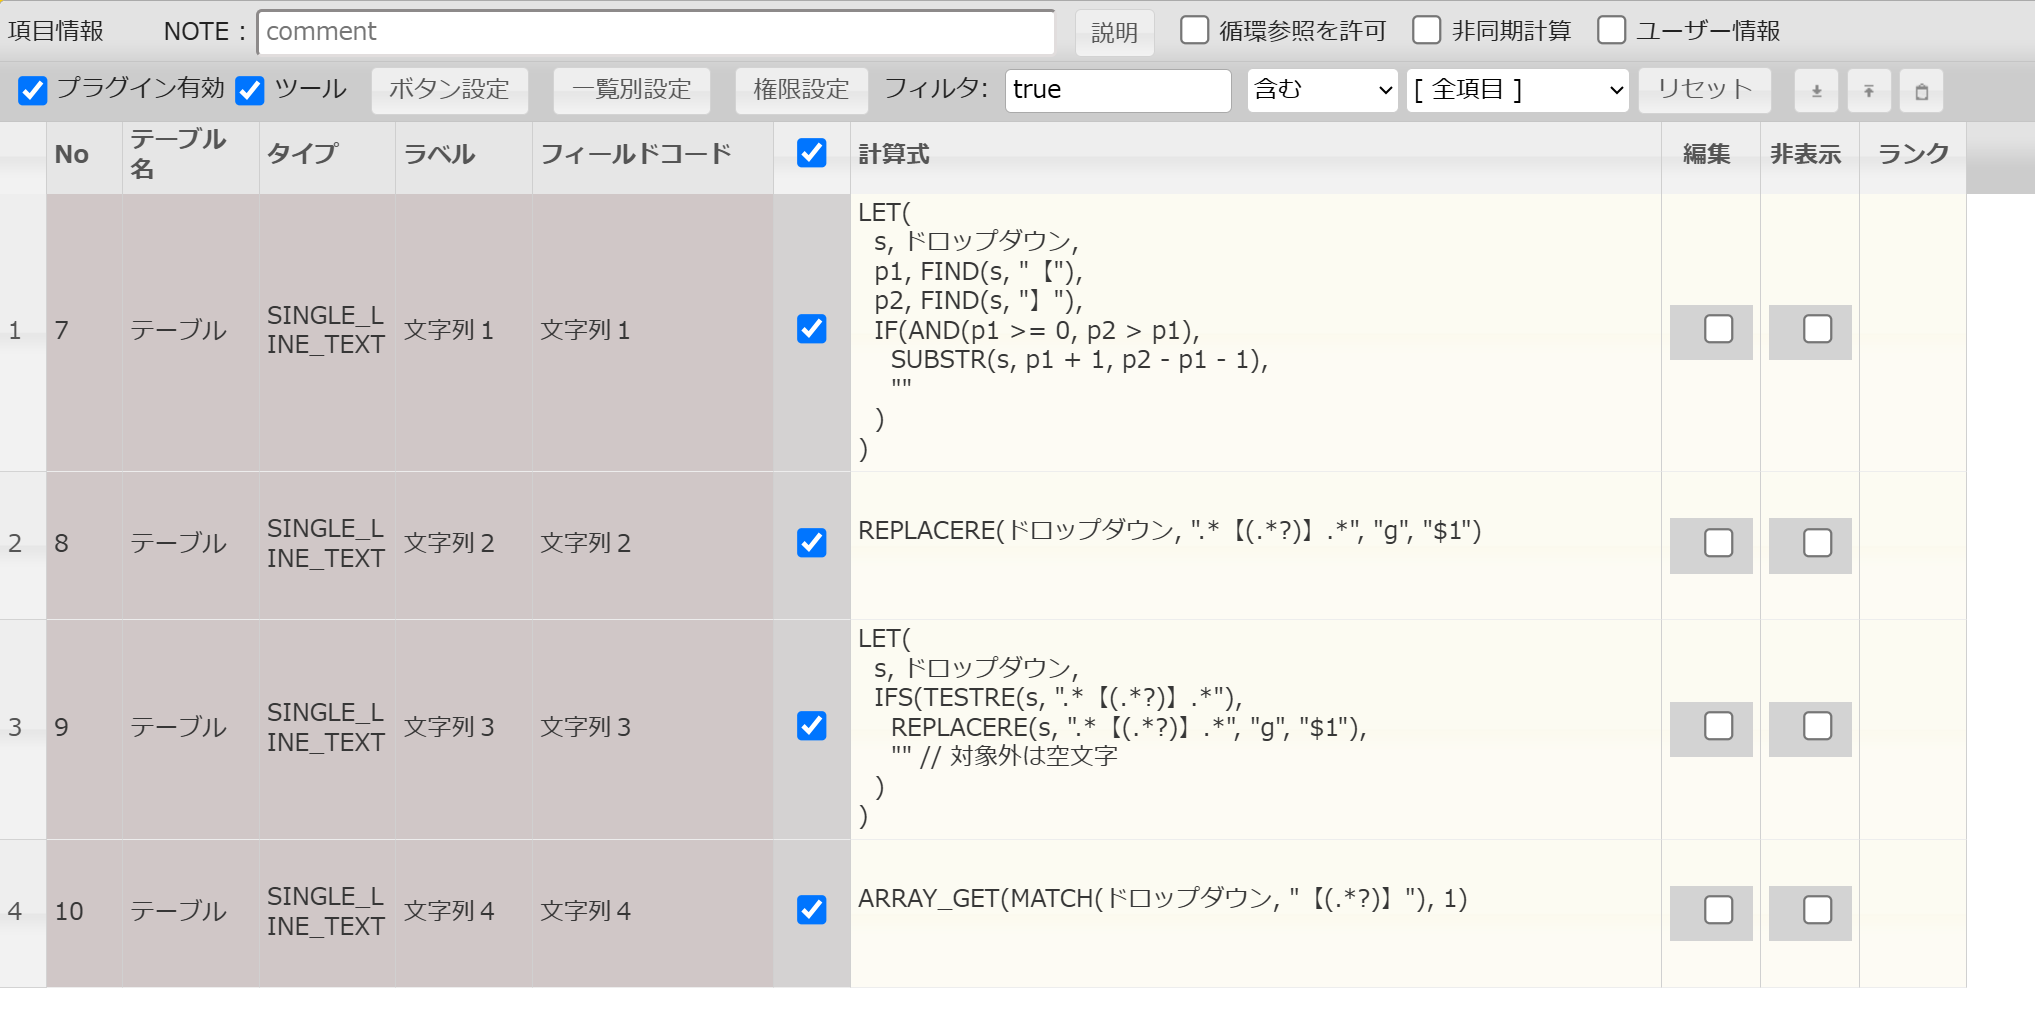Check 非表示 box for 文字列 4 row

(x=1817, y=910)
